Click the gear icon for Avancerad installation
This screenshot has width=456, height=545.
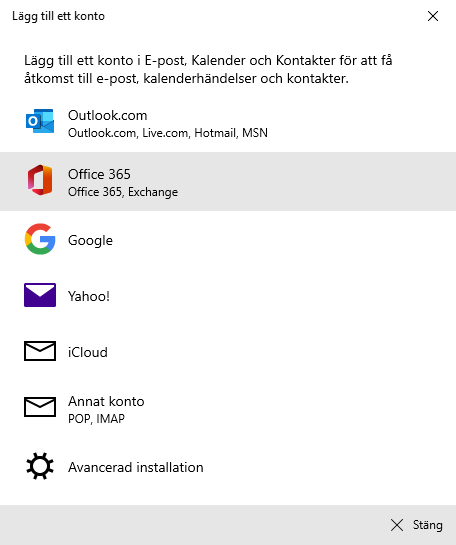(x=40, y=466)
